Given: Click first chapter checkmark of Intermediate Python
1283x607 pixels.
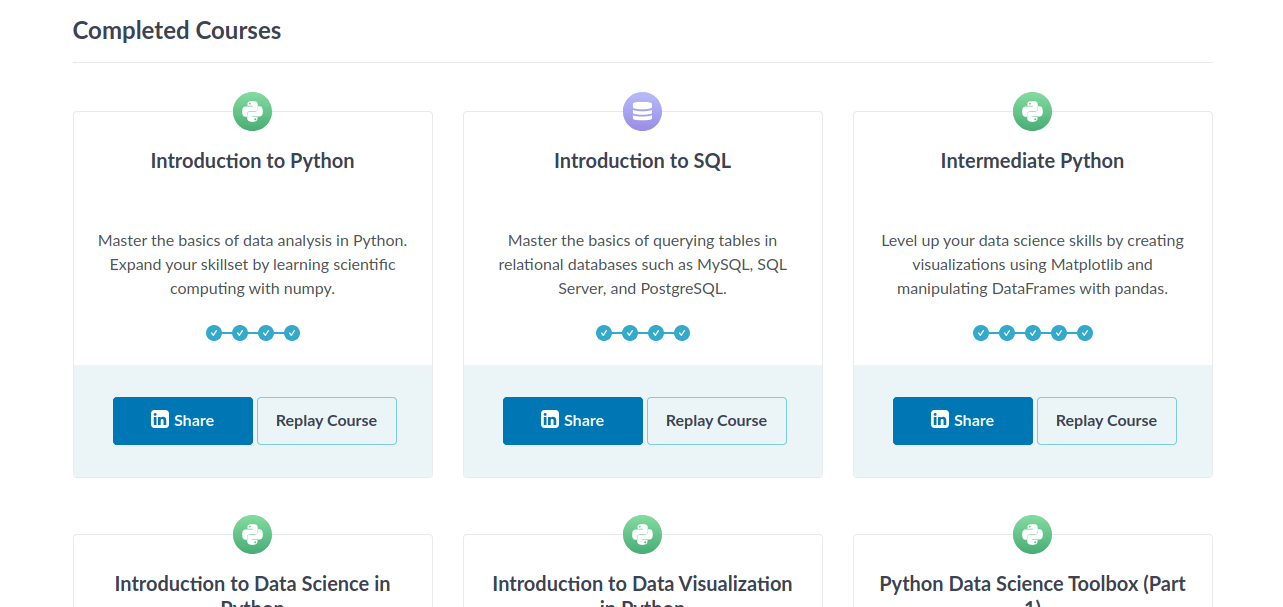Looking at the screenshot, I should [981, 333].
